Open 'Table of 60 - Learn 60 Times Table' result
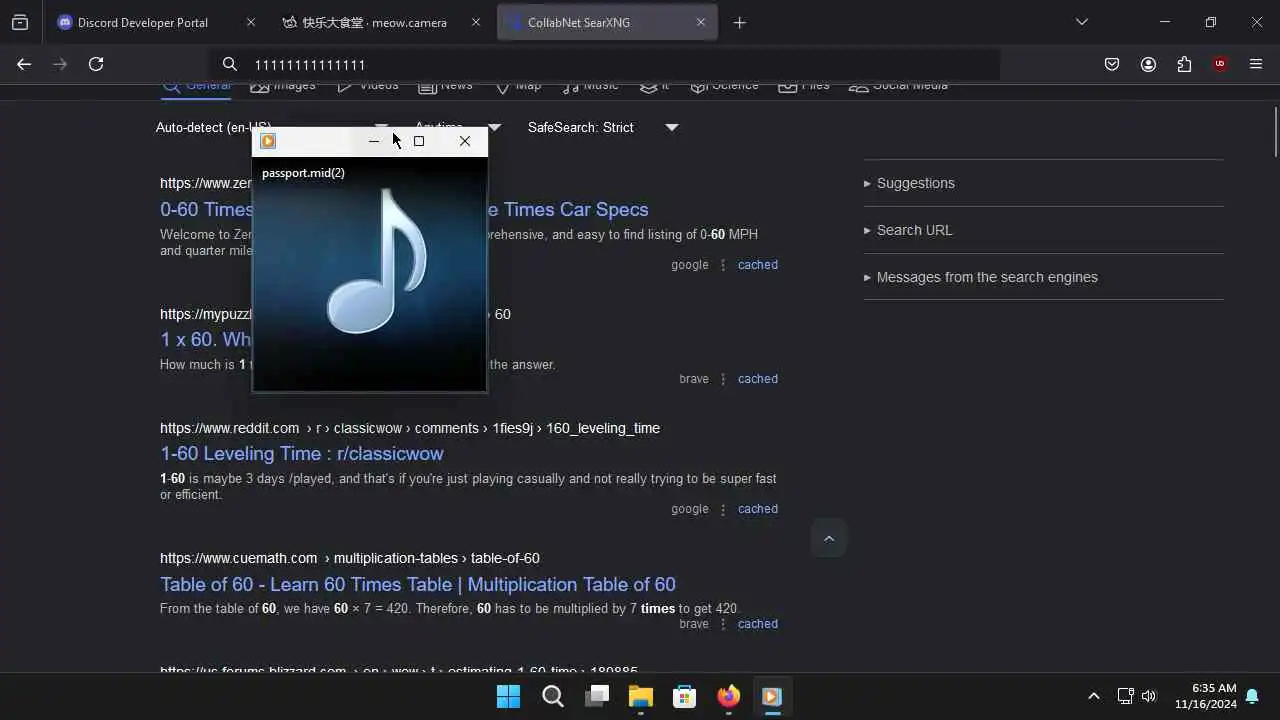This screenshot has height=720, width=1280. click(418, 584)
